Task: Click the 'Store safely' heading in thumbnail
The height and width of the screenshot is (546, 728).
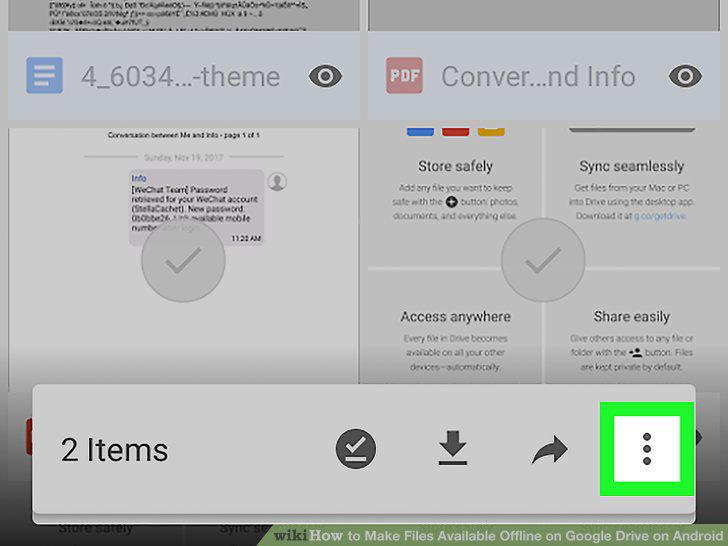Action: pyautogui.click(x=455, y=166)
